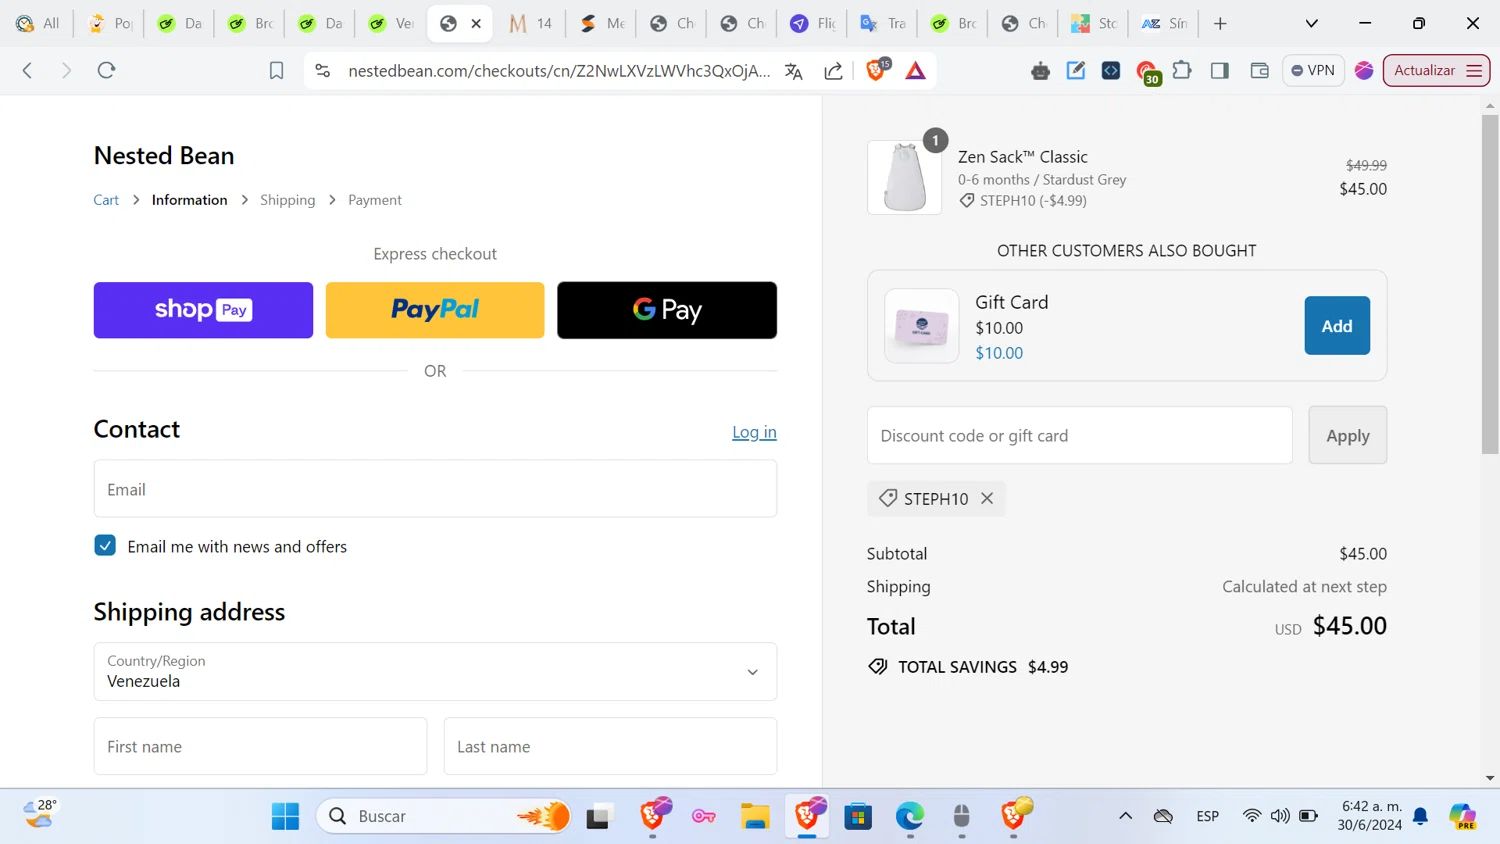1500x844 pixels.
Task: Focus the Email input field
Action: [435, 489]
